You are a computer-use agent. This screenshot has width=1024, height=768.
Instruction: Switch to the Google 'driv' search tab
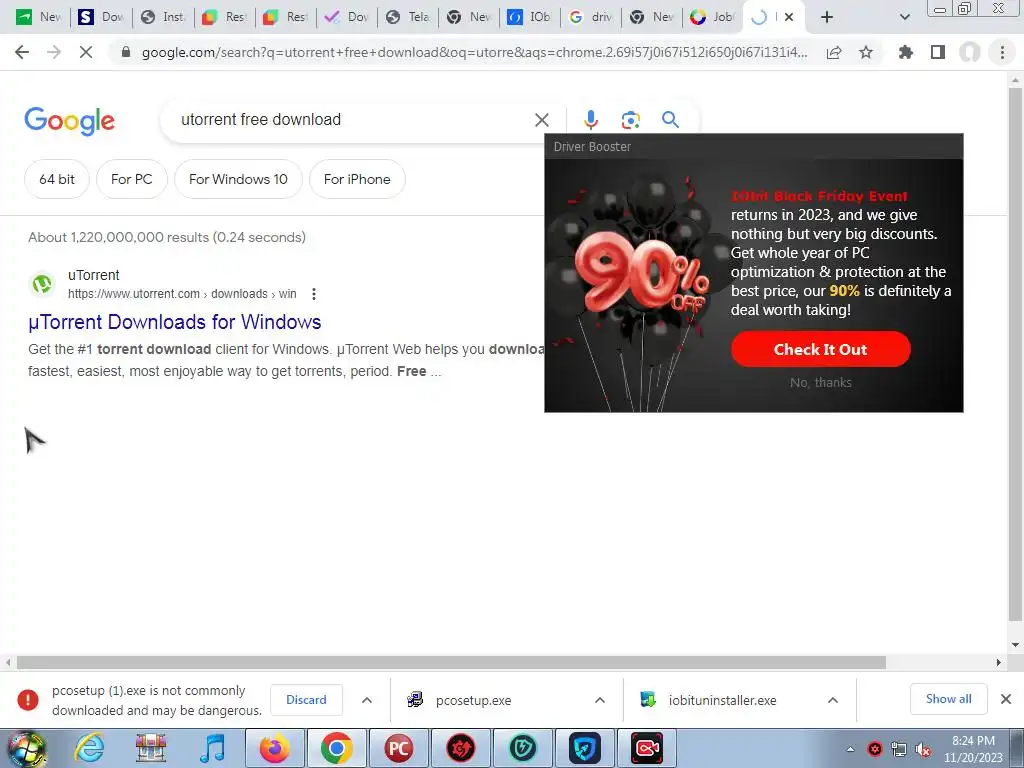pyautogui.click(x=590, y=17)
